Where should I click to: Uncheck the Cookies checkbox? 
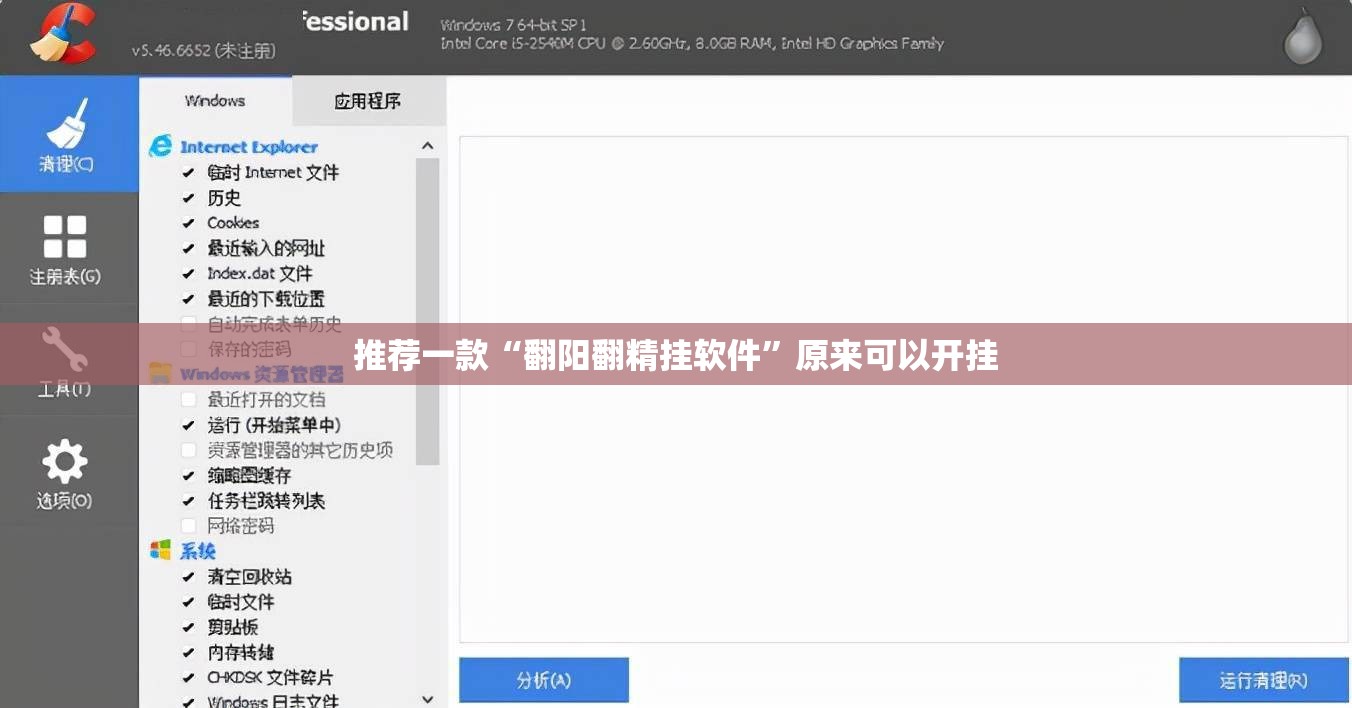[x=188, y=223]
